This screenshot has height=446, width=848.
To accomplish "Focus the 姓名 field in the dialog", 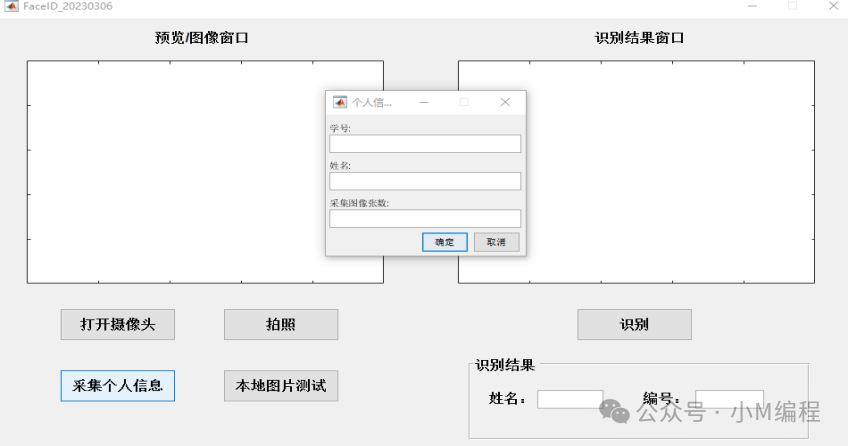I will (425, 181).
